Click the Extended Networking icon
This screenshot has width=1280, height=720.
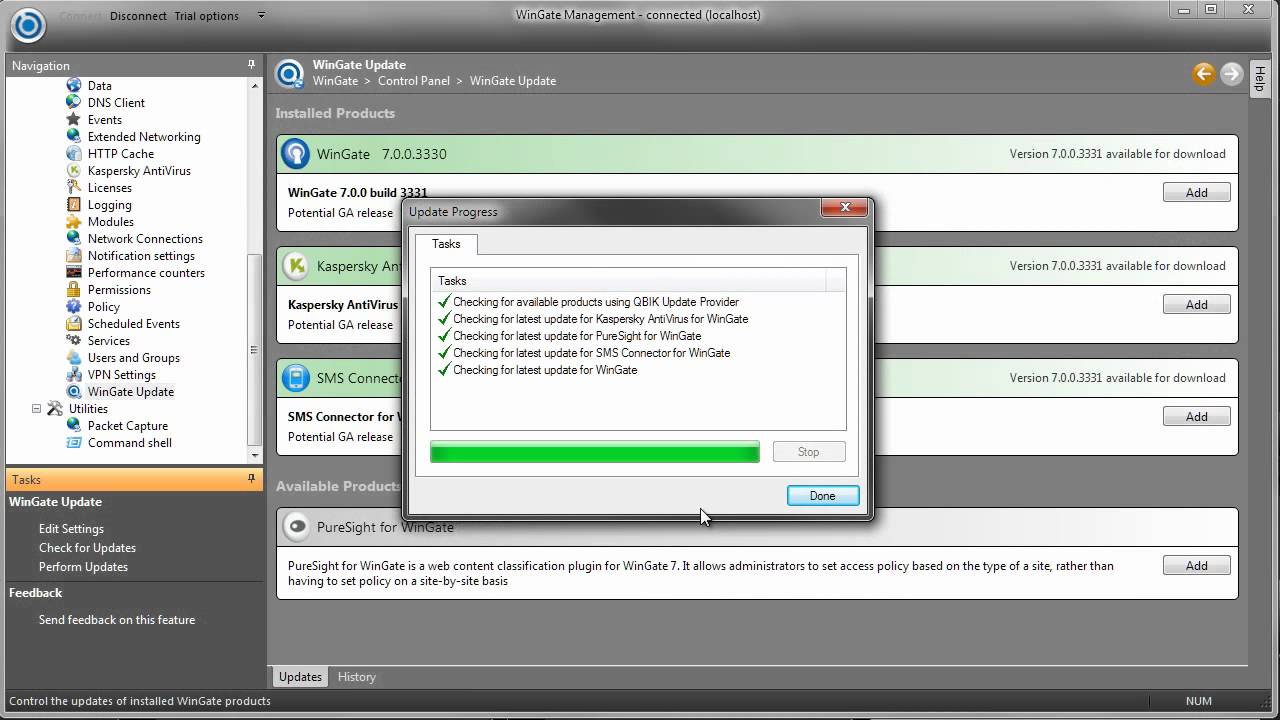pyautogui.click(x=74, y=137)
